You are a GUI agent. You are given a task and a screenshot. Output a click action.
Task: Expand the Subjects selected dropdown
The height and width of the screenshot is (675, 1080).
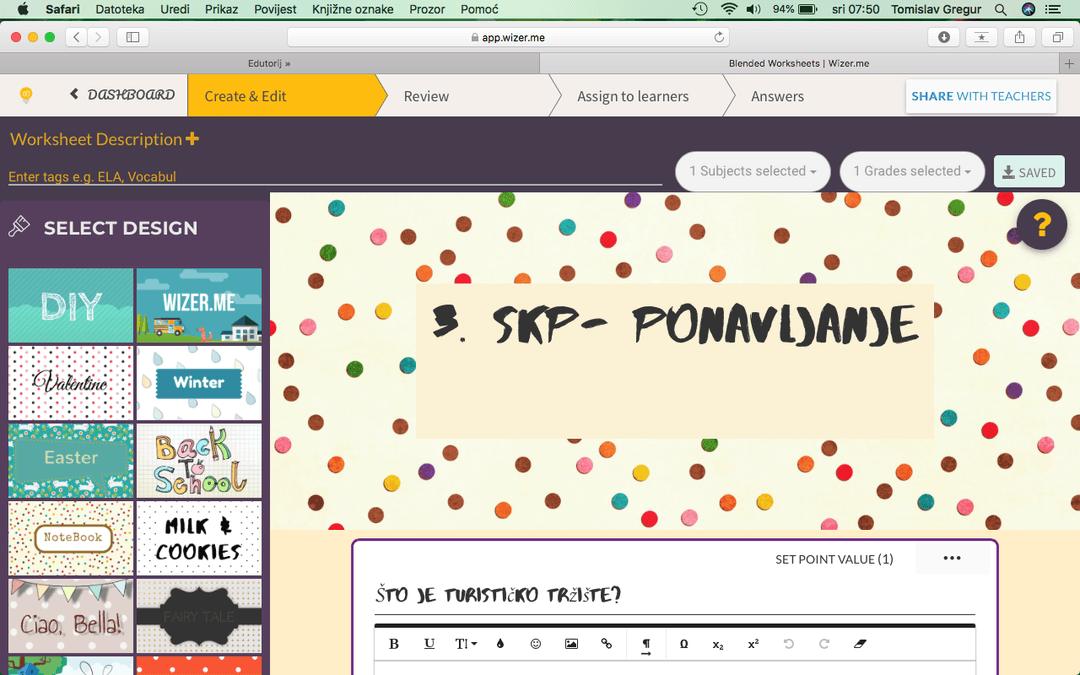(752, 171)
